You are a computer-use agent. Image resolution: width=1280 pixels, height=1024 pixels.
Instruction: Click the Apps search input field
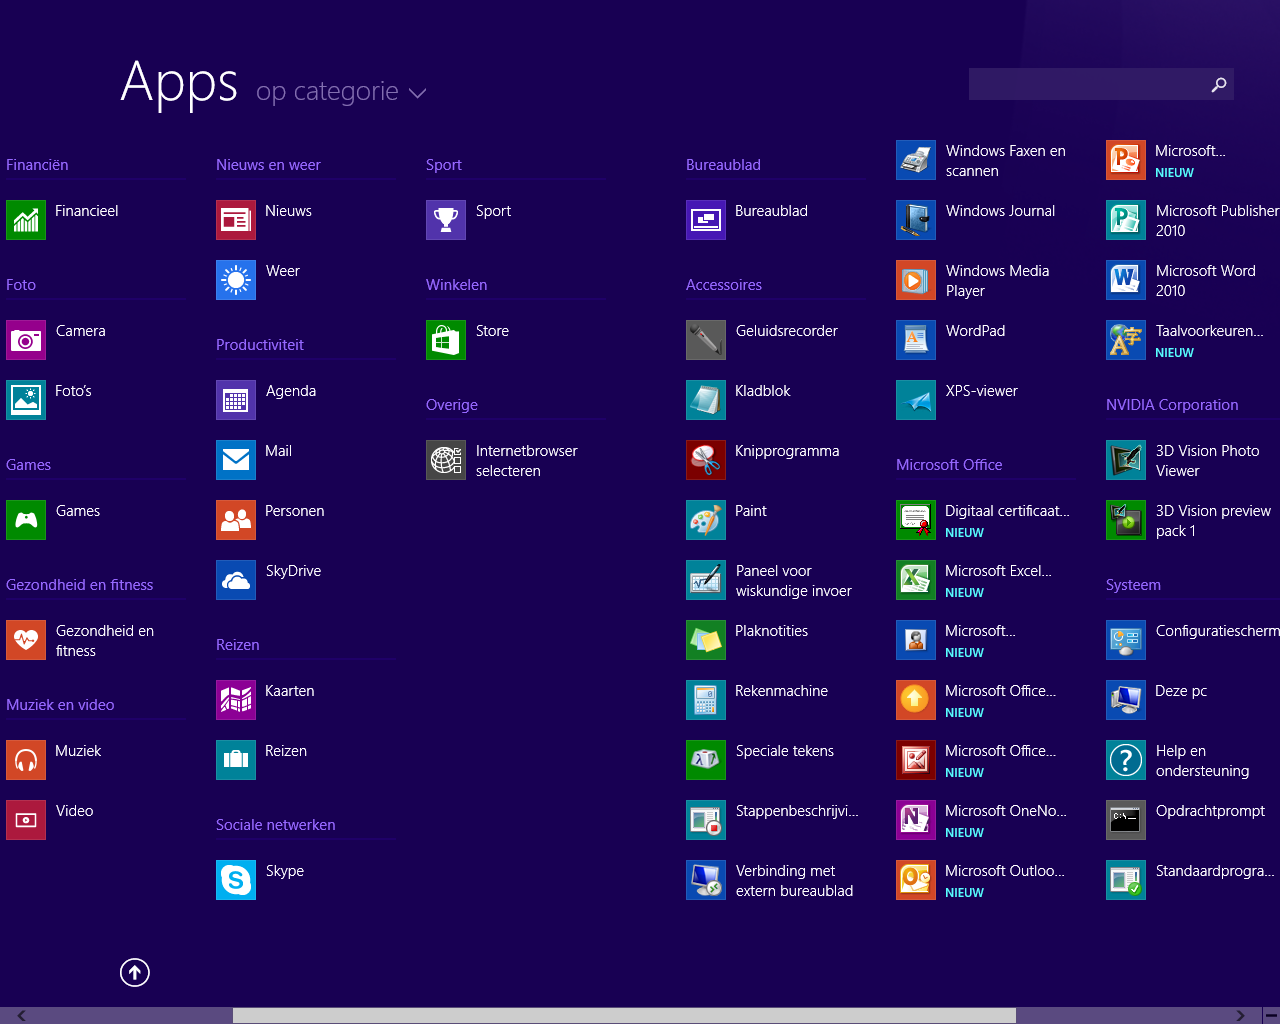point(1086,84)
